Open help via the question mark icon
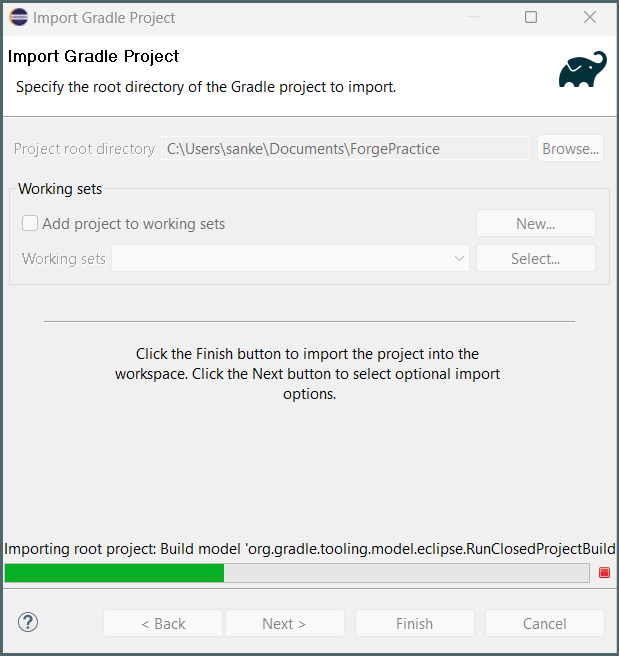The width and height of the screenshot is (619, 656). point(27,622)
